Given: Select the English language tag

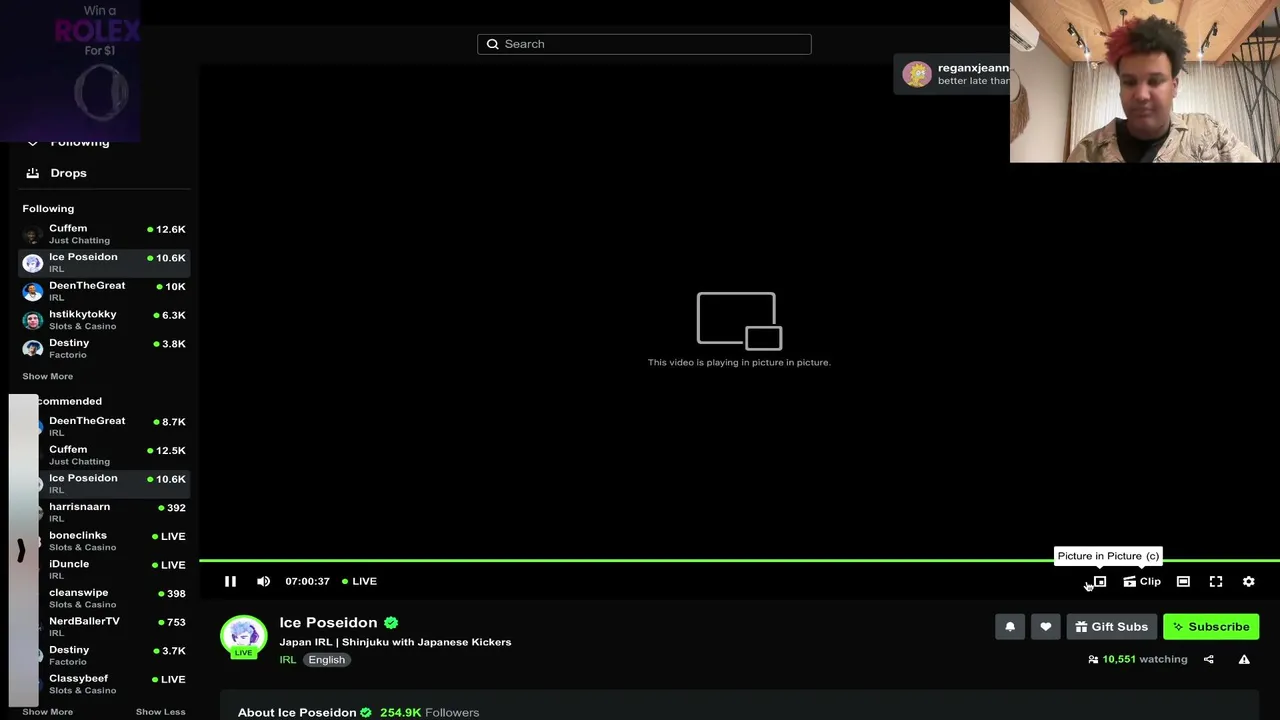Looking at the screenshot, I should tap(326, 660).
